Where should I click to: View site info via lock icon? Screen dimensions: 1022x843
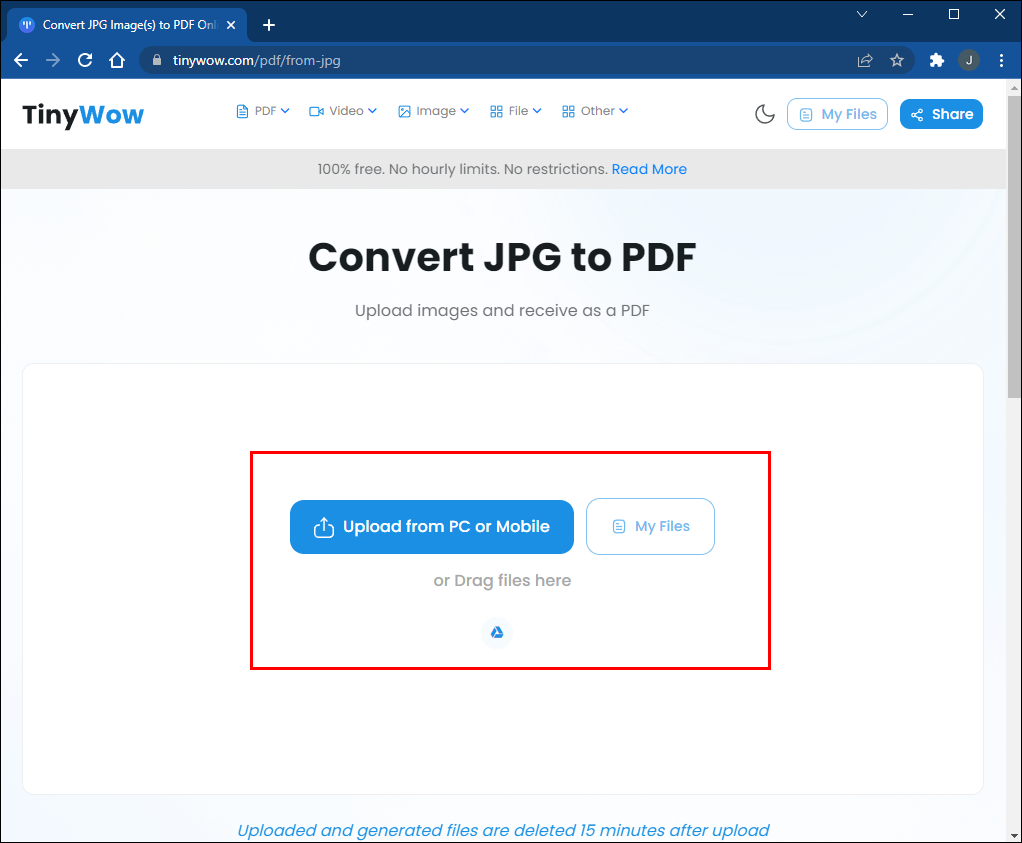click(x=156, y=61)
